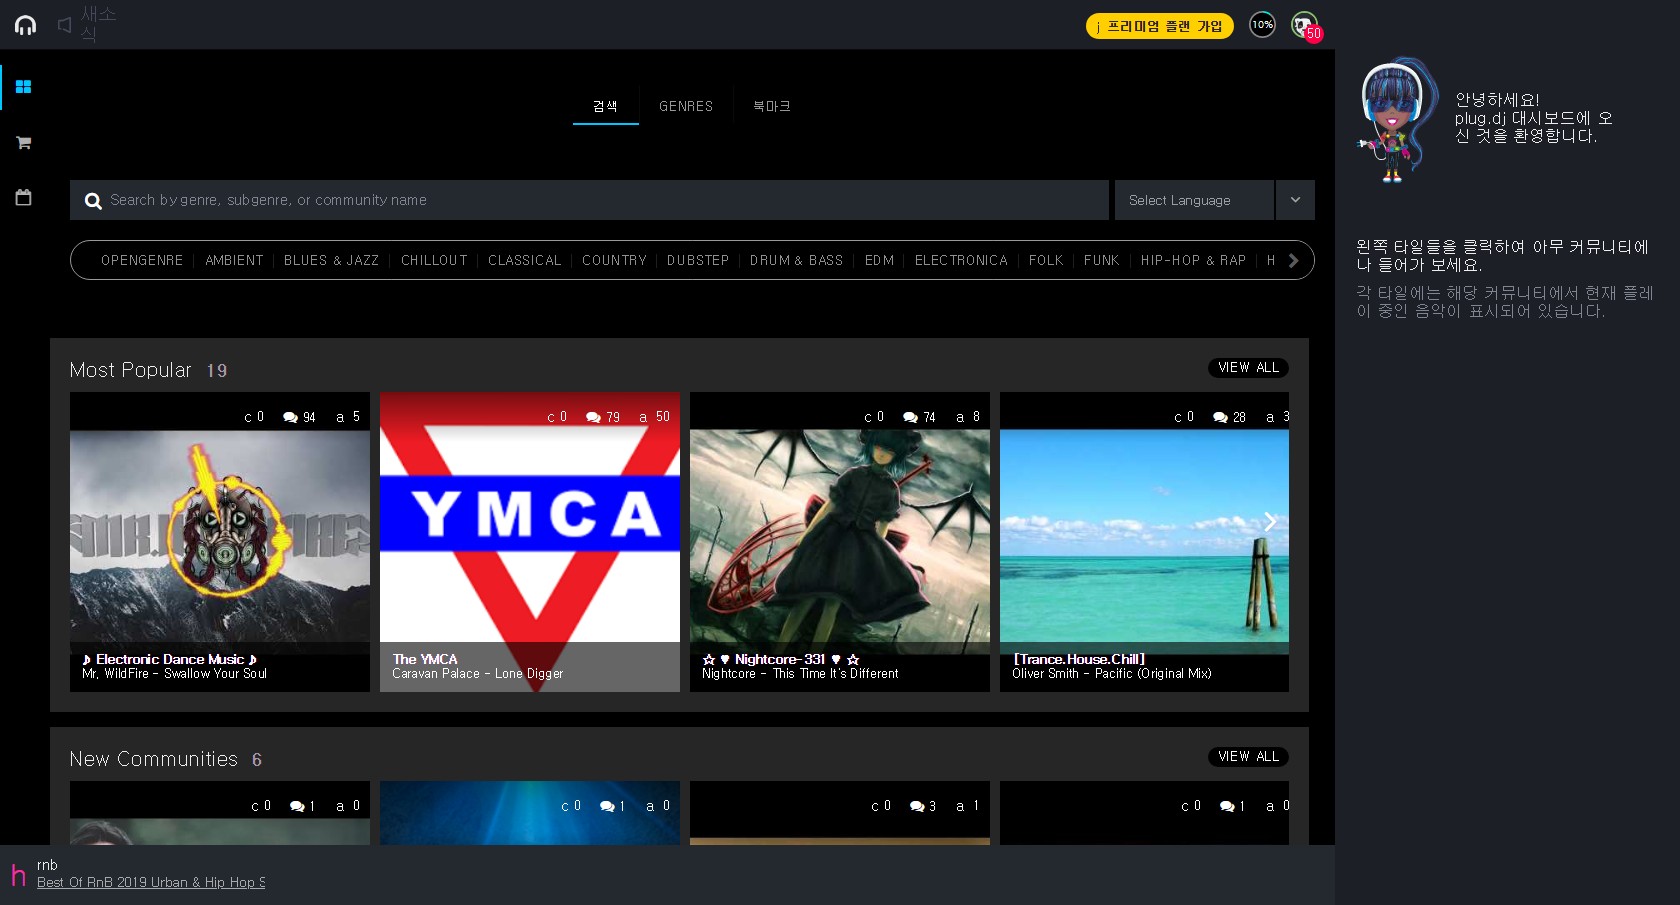Click chat icon showing 3 in New Communities

click(x=917, y=806)
